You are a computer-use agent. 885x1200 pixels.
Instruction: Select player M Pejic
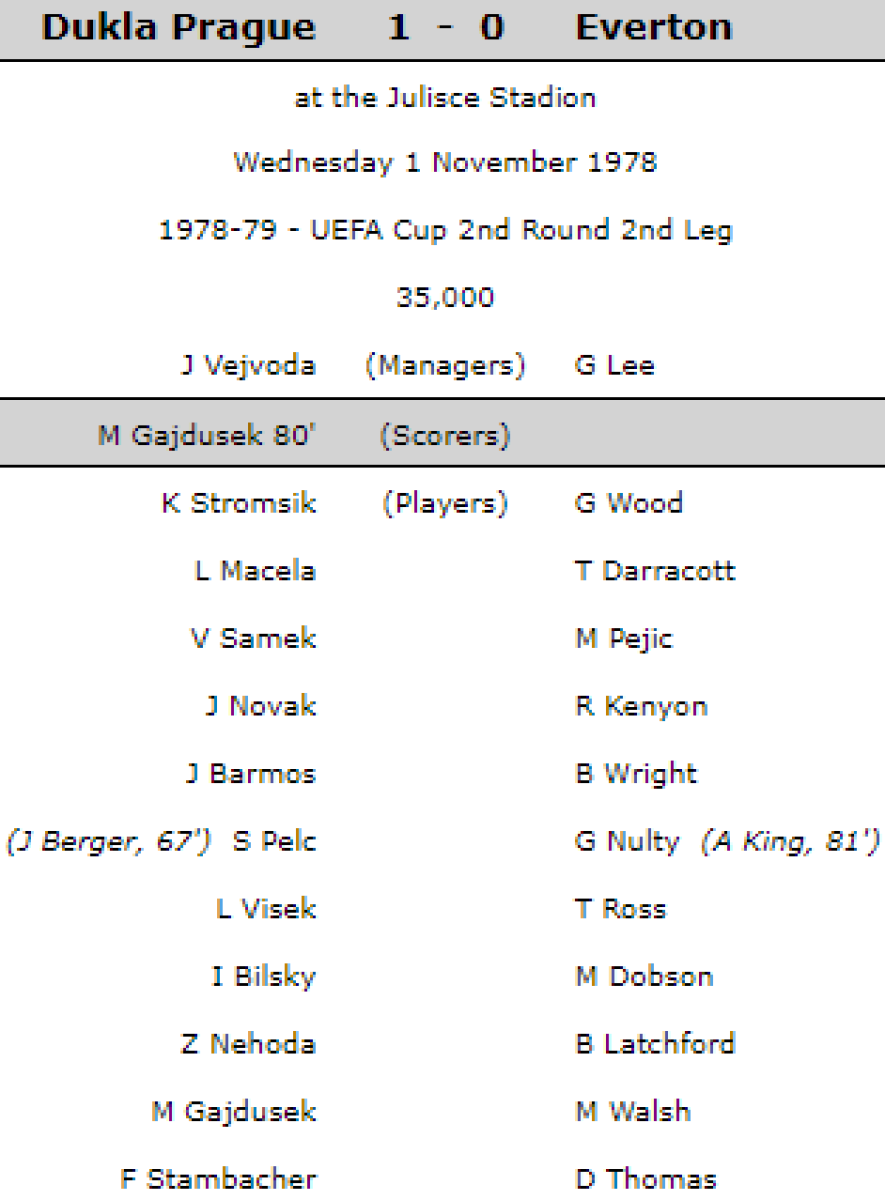pos(624,639)
